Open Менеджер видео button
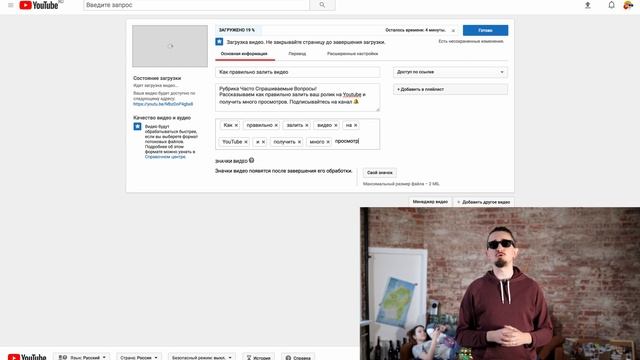The image size is (640, 360). pos(430,202)
